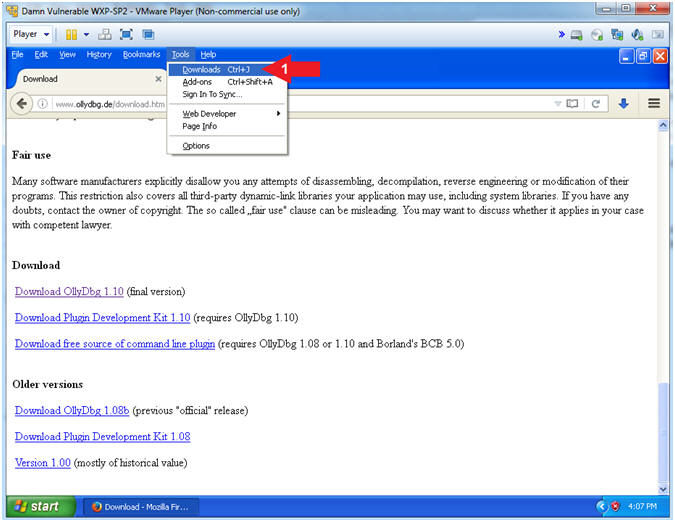The height and width of the screenshot is (522, 675).
Task: Choose Sign In To Sync entry
Action: [227, 94]
